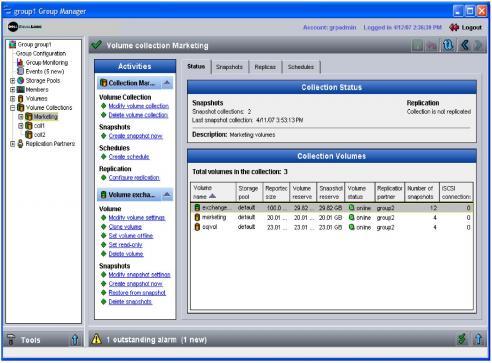Click the green checkmark beside Volume collection Marketing
This screenshot has height=363, width=492.
96,45
